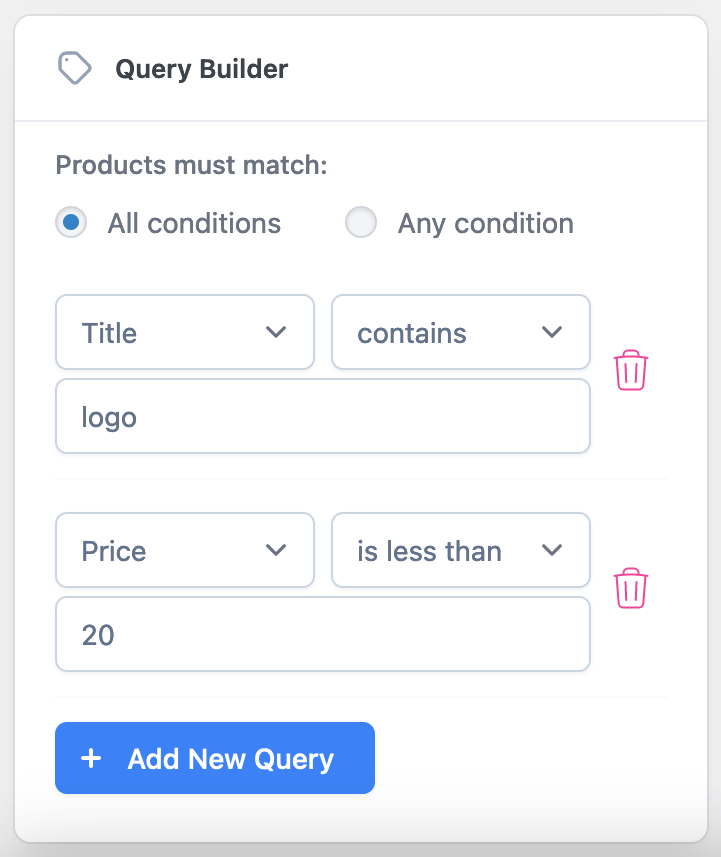This screenshot has width=721, height=857.
Task: Delete the Title contains logo condition
Action: pos(630,369)
